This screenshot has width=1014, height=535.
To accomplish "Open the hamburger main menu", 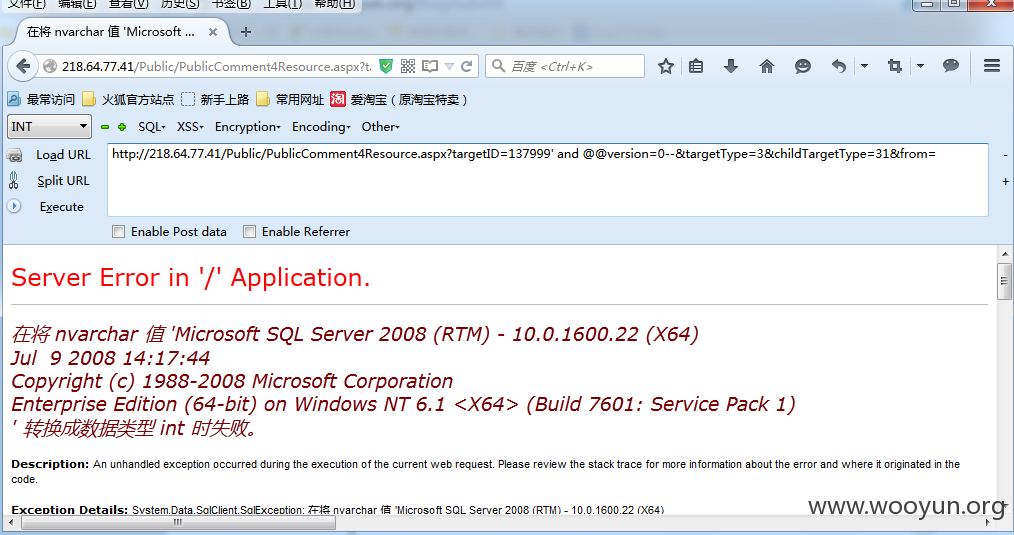I will [x=992, y=66].
